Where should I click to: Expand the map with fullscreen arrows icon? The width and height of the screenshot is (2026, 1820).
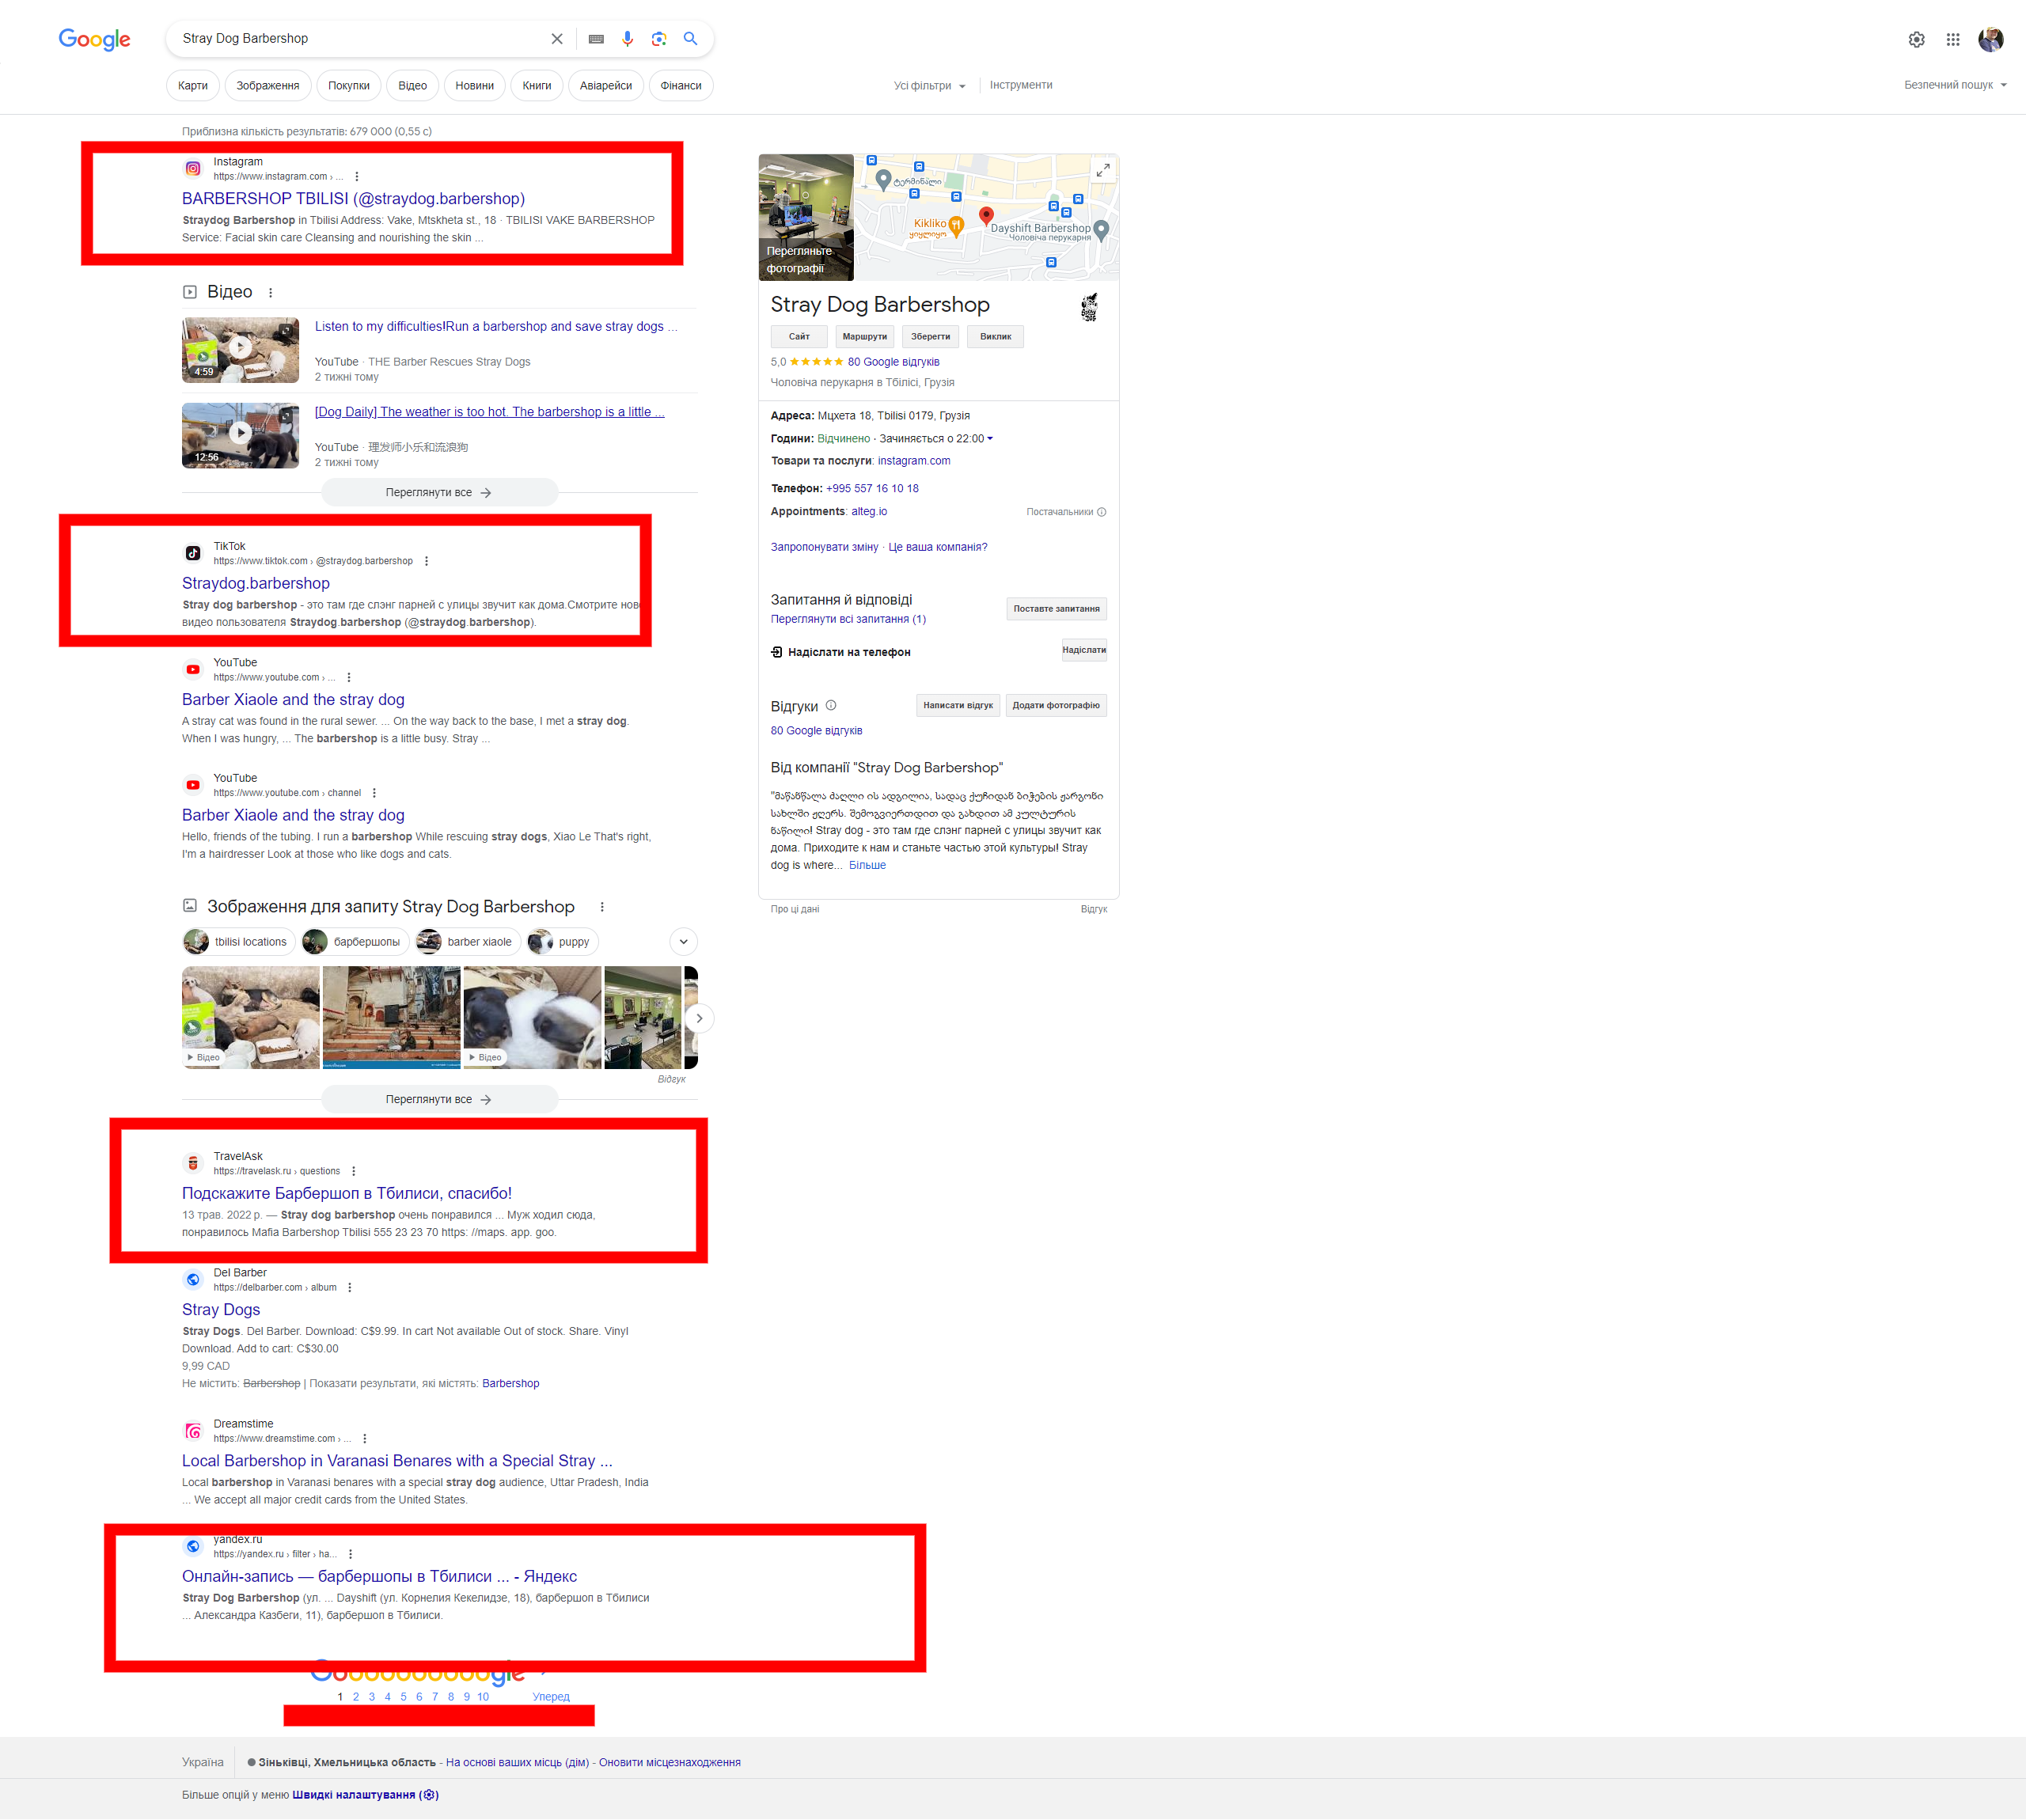coord(1102,170)
